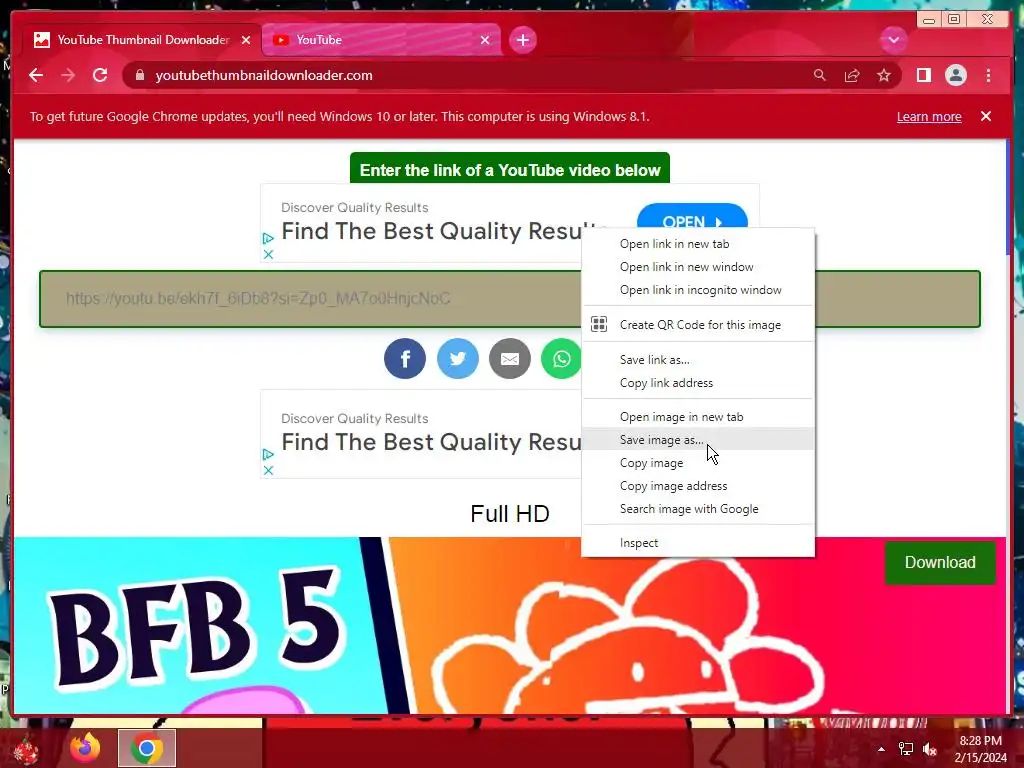Choose Open image in new tab

697,417
